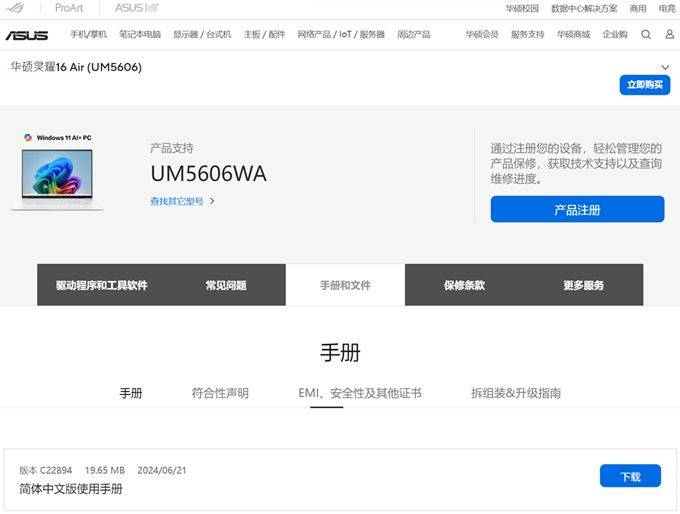Open the 企业购 menu
The width and height of the screenshot is (680, 514).
615,34
